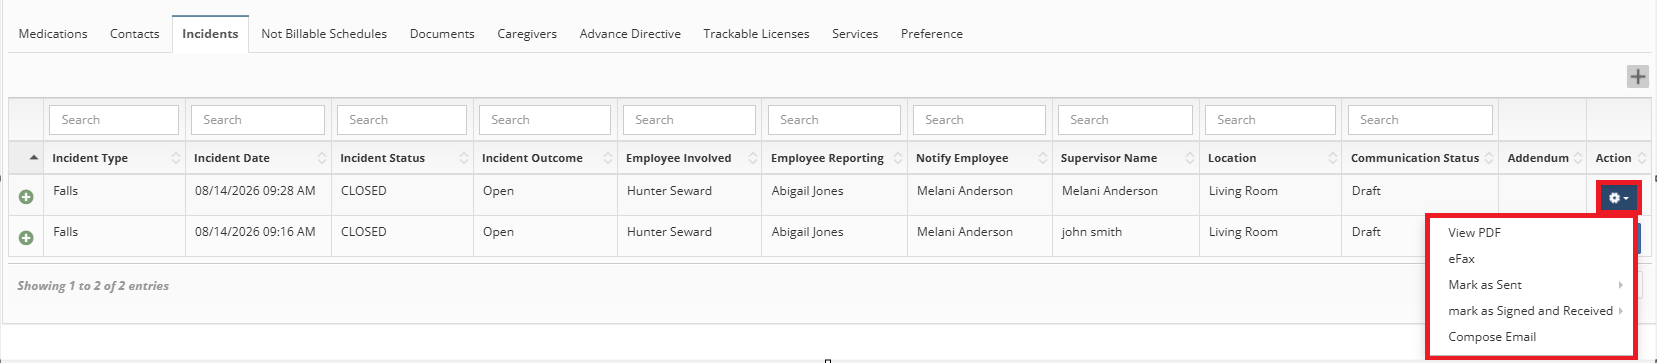Sort by Incident Type column arrows
The height and width of the screenshot is (363, 1657).
[176, 158]
